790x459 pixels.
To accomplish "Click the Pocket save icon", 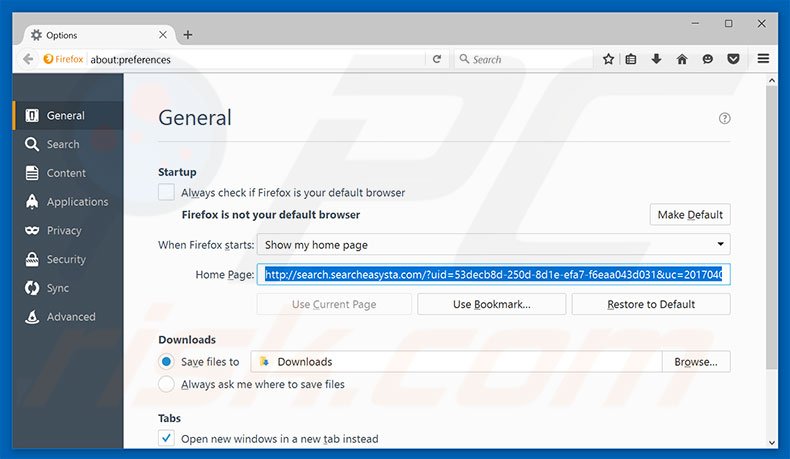I will 733,59.
